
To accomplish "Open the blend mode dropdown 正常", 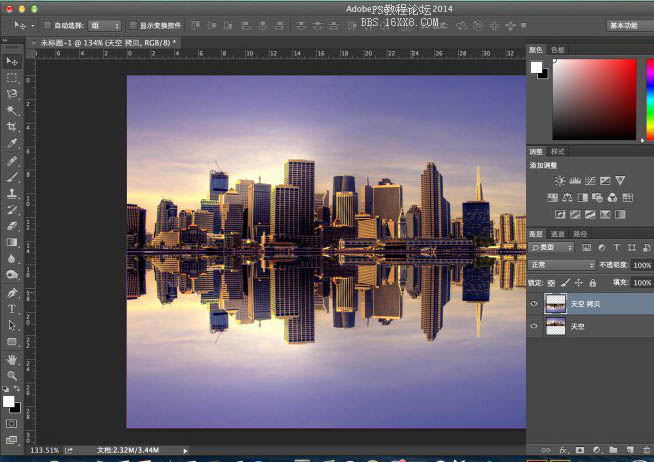I will coord(562,265).
